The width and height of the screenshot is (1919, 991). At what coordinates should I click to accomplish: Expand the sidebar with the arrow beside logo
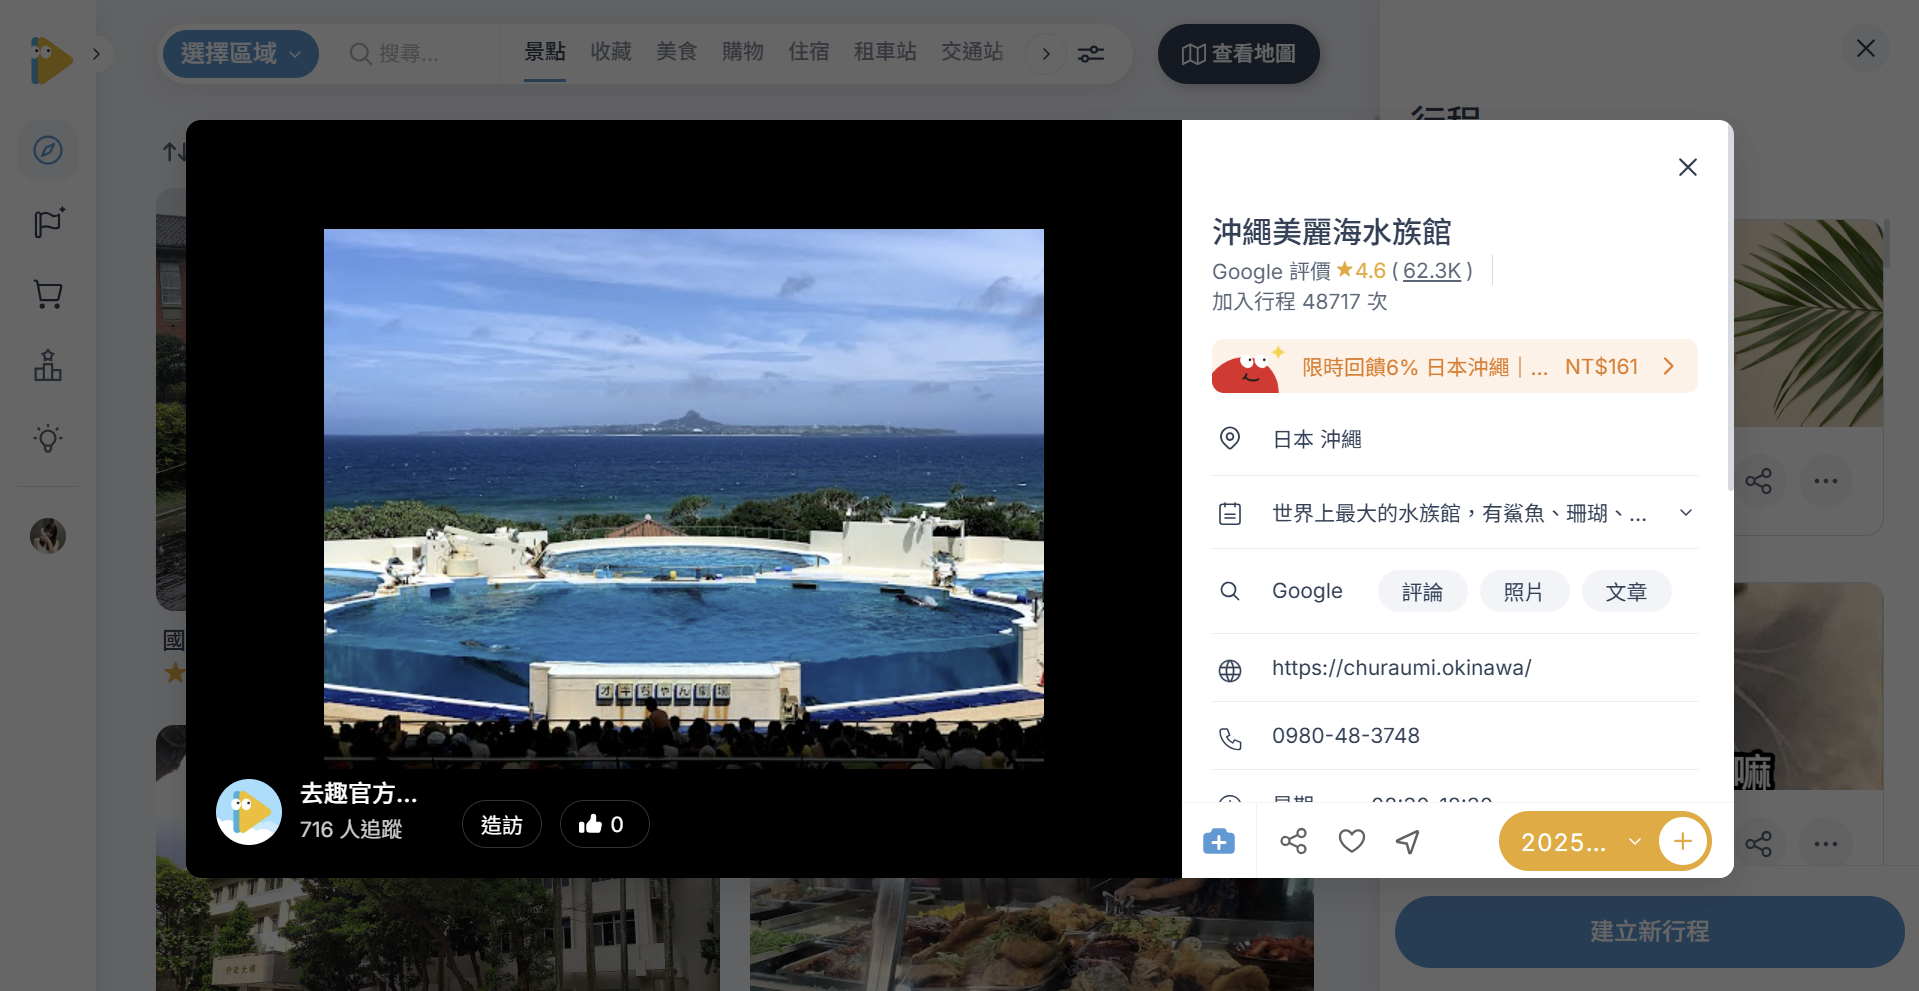(96, 54)
